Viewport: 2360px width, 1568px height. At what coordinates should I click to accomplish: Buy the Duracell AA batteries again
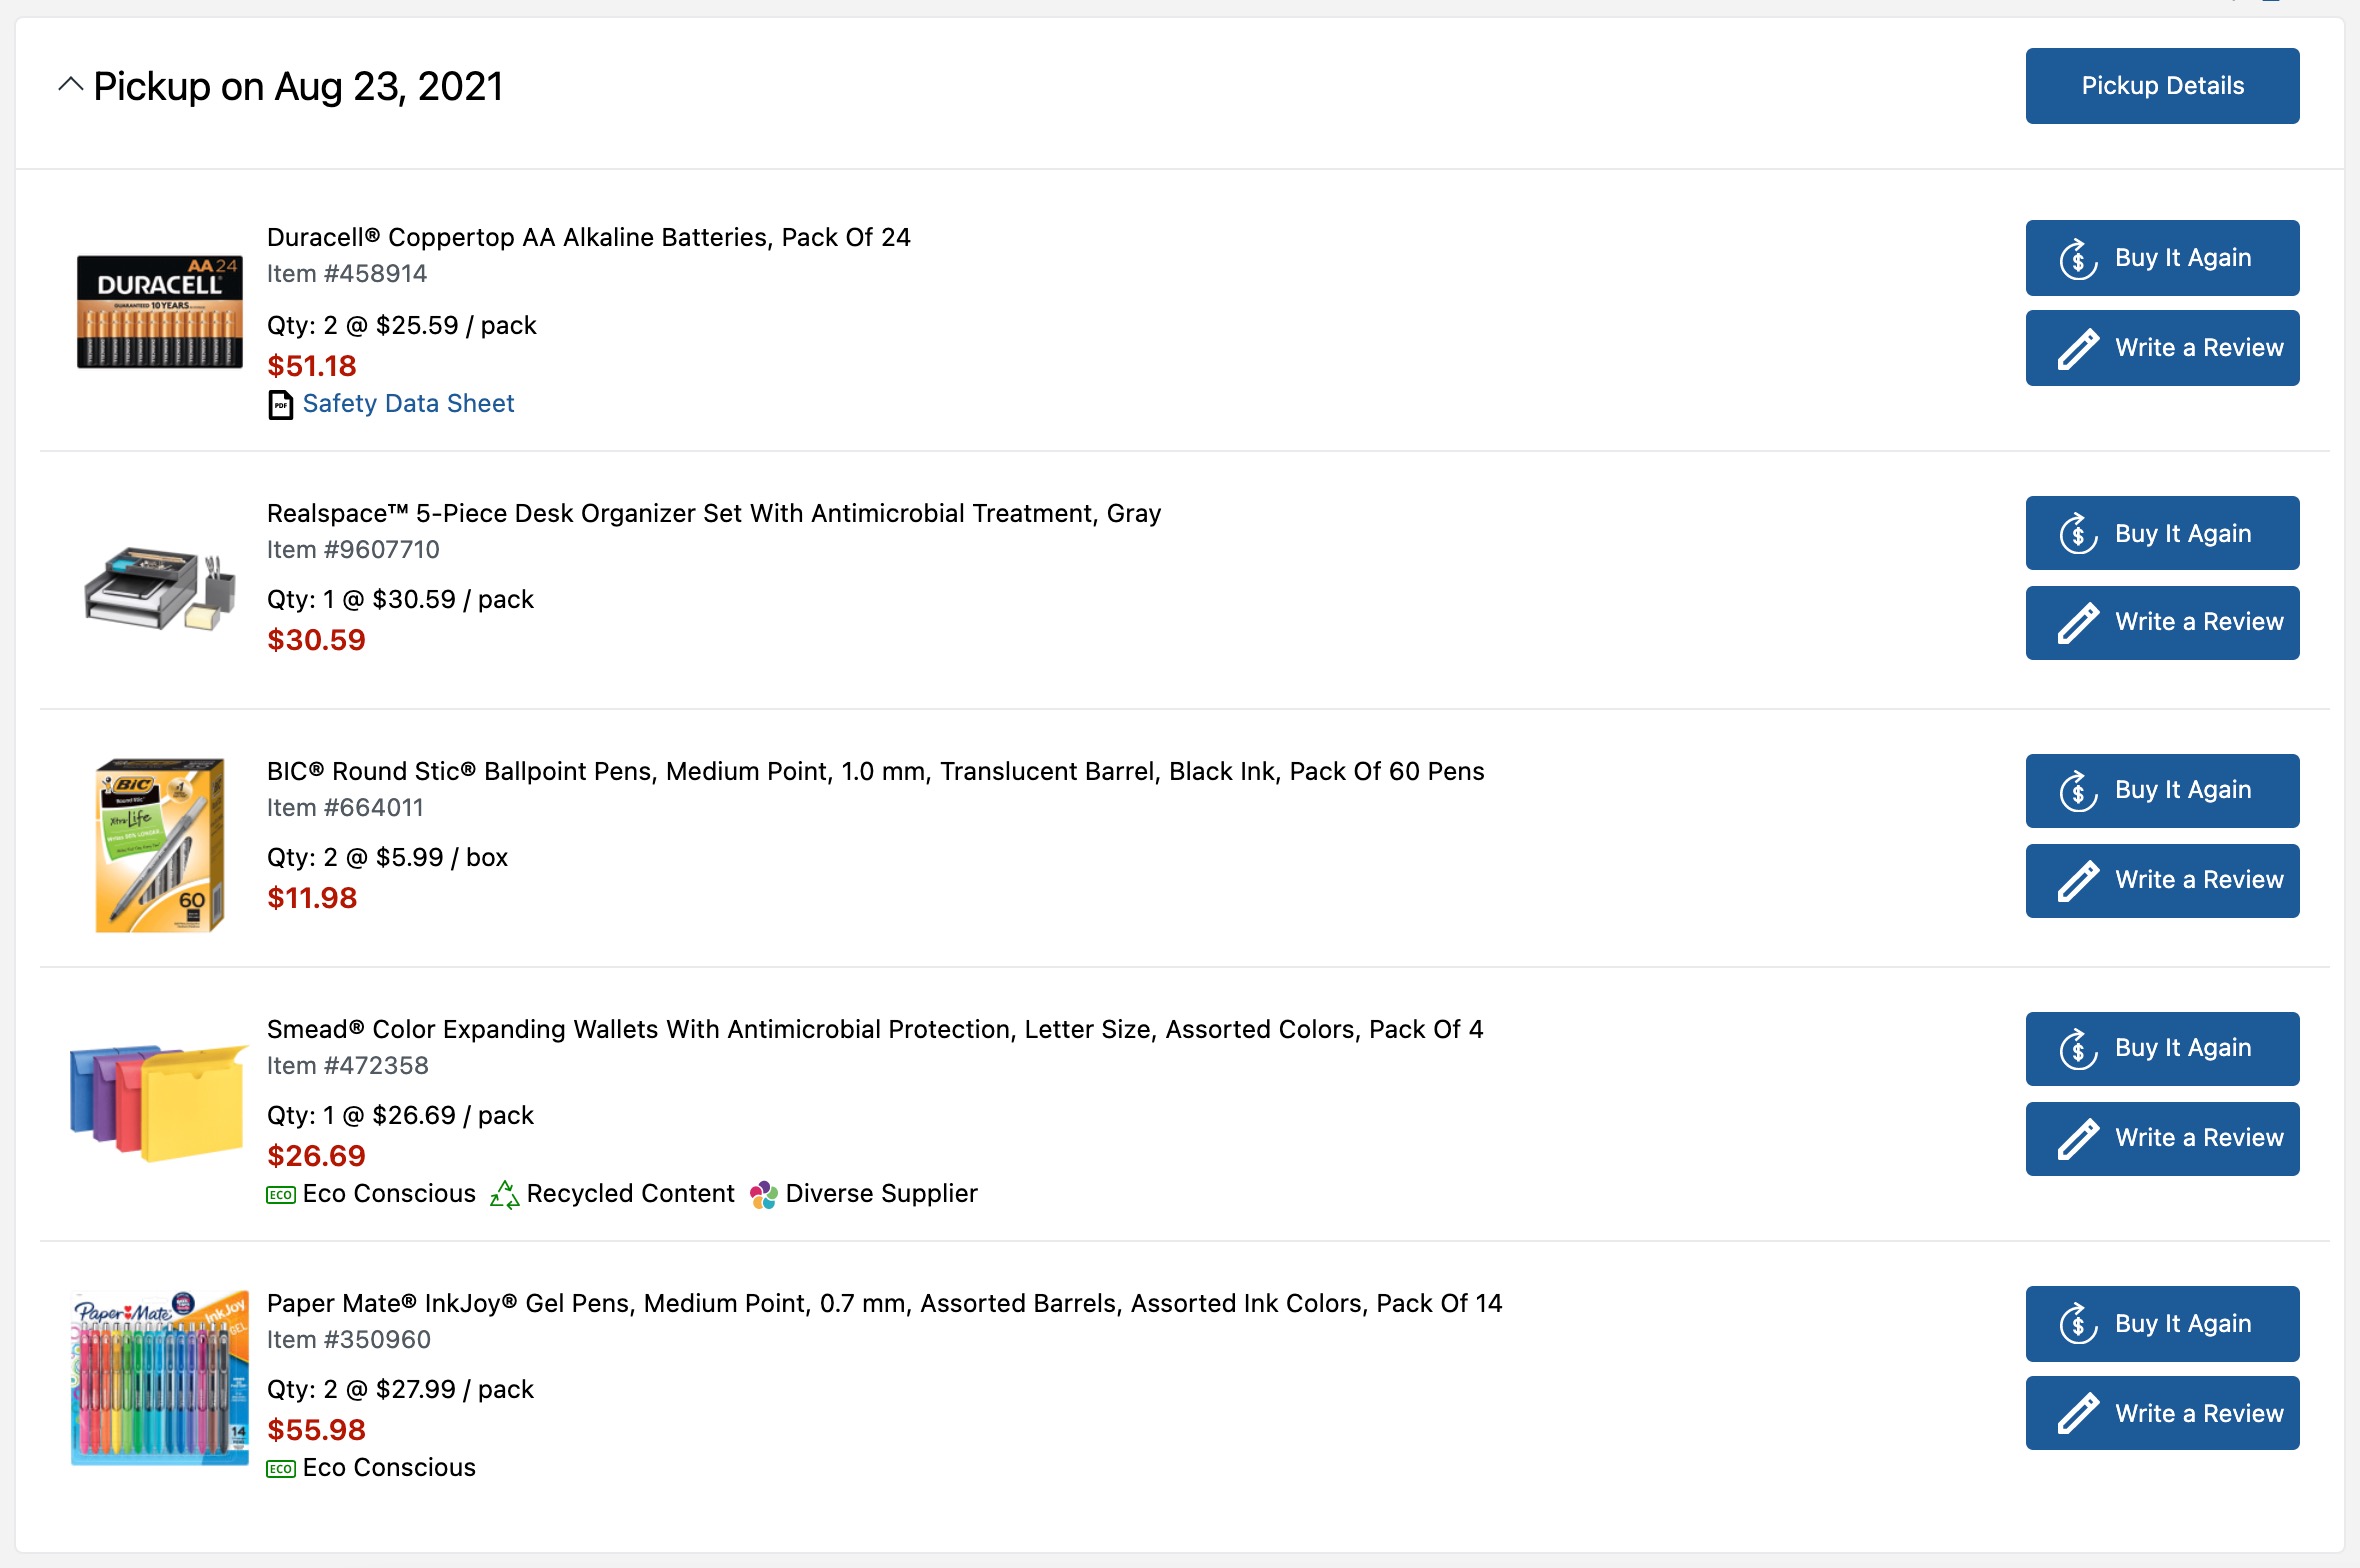point(2161,258)
